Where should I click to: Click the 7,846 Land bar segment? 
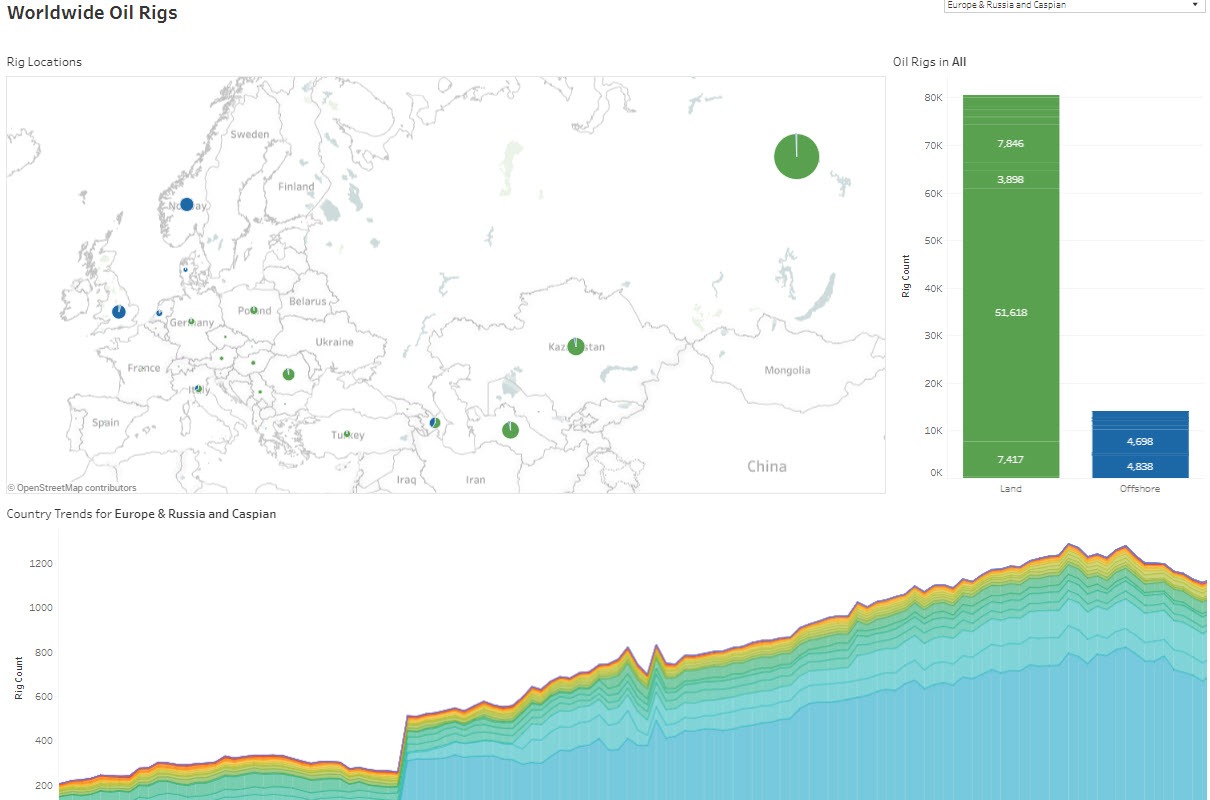1011,144
